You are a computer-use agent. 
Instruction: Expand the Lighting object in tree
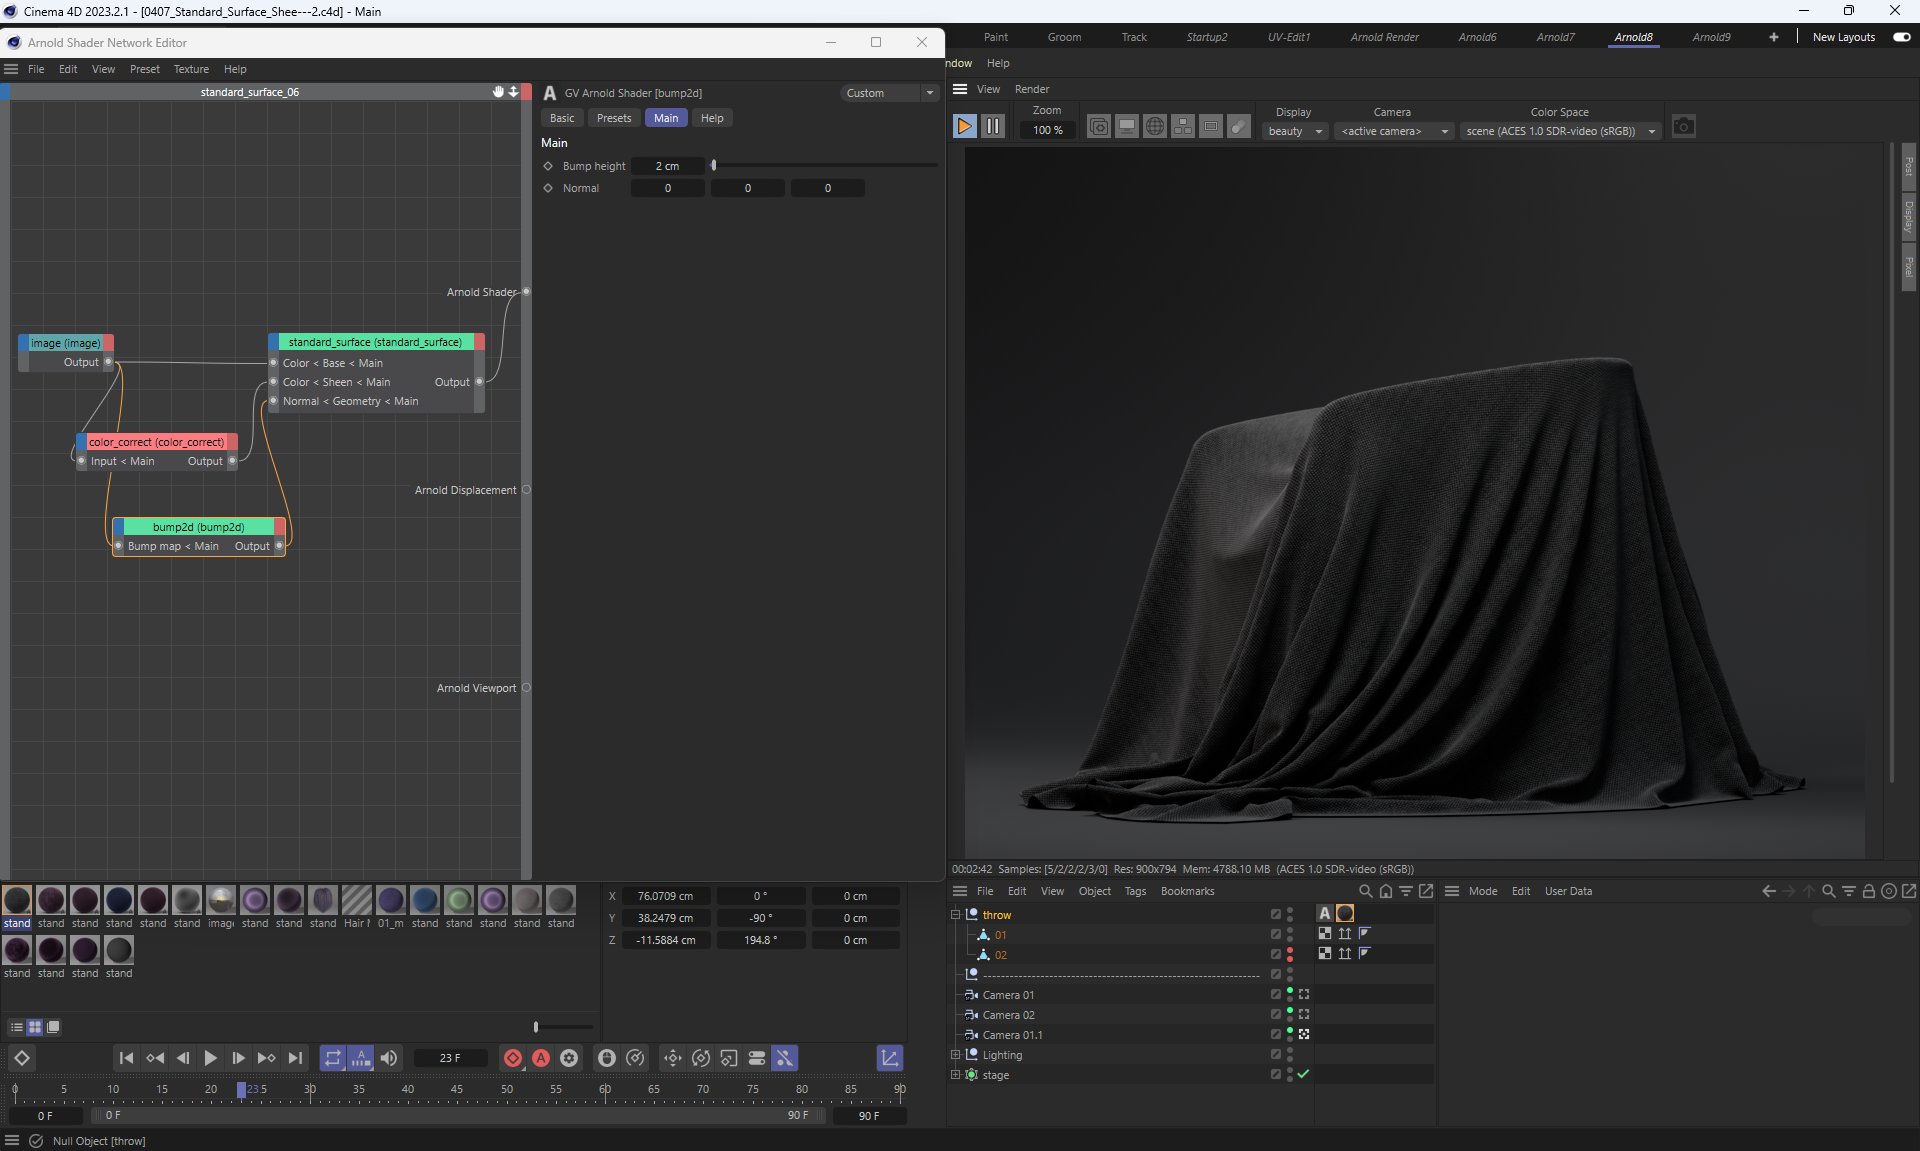point(955,1055)
